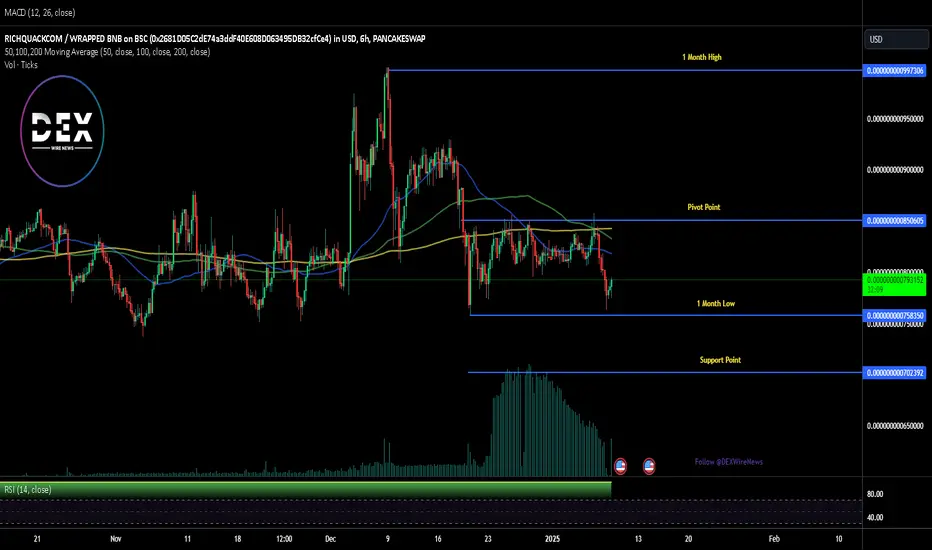Click the left US flag economic event icon
This screenshot has width=932, height=550.
[x=620, y=466]
